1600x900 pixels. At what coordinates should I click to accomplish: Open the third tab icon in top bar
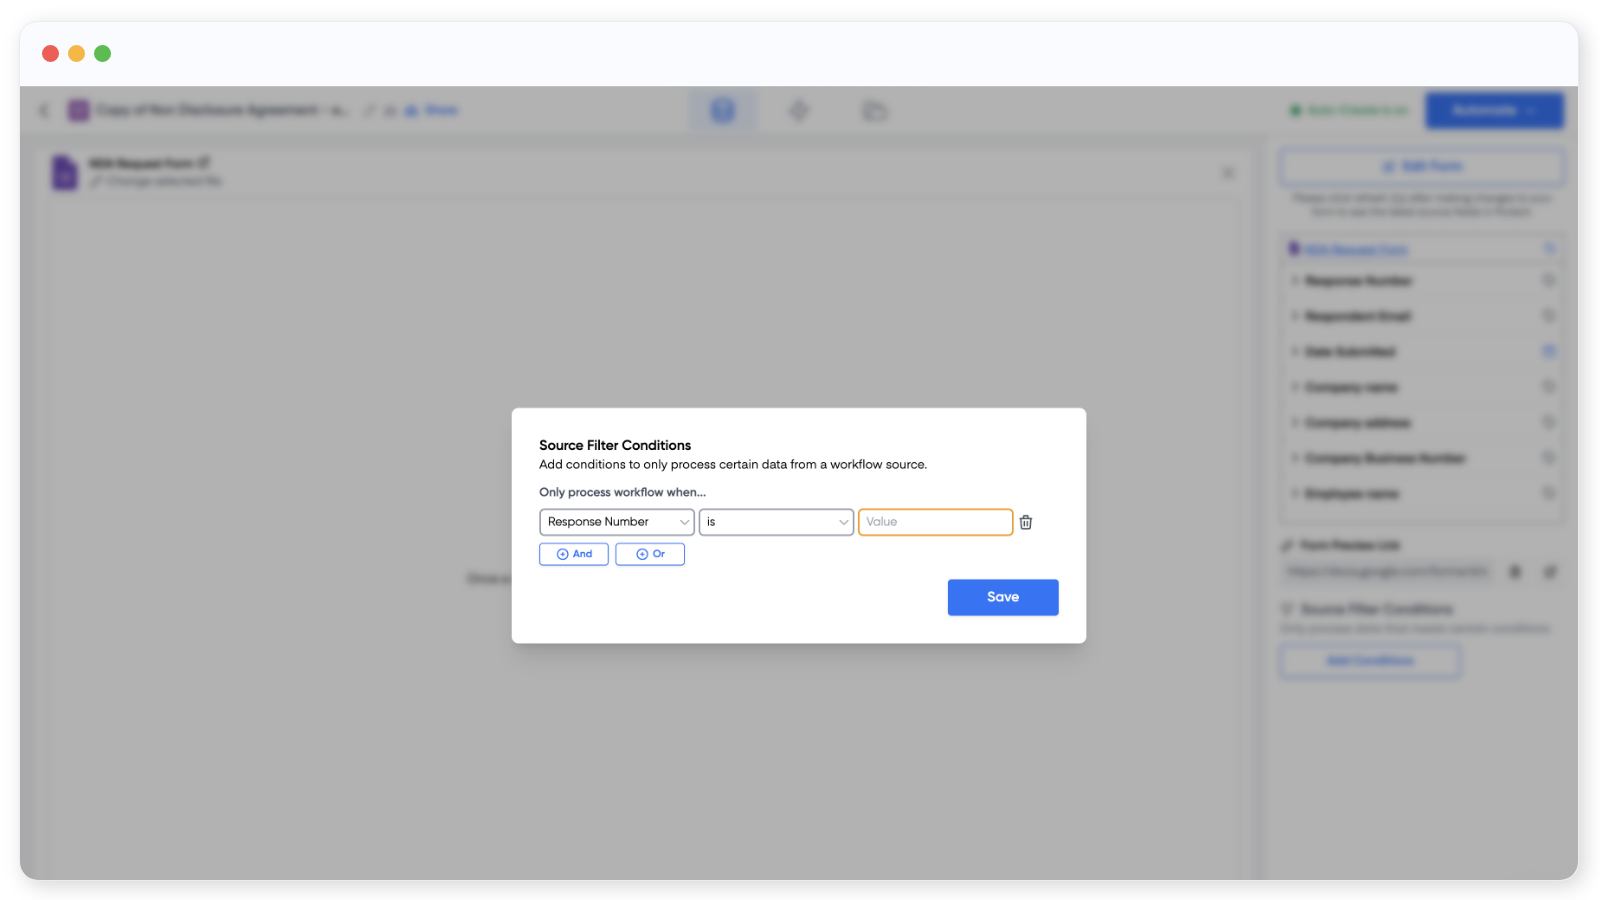[x=874, y=110]
